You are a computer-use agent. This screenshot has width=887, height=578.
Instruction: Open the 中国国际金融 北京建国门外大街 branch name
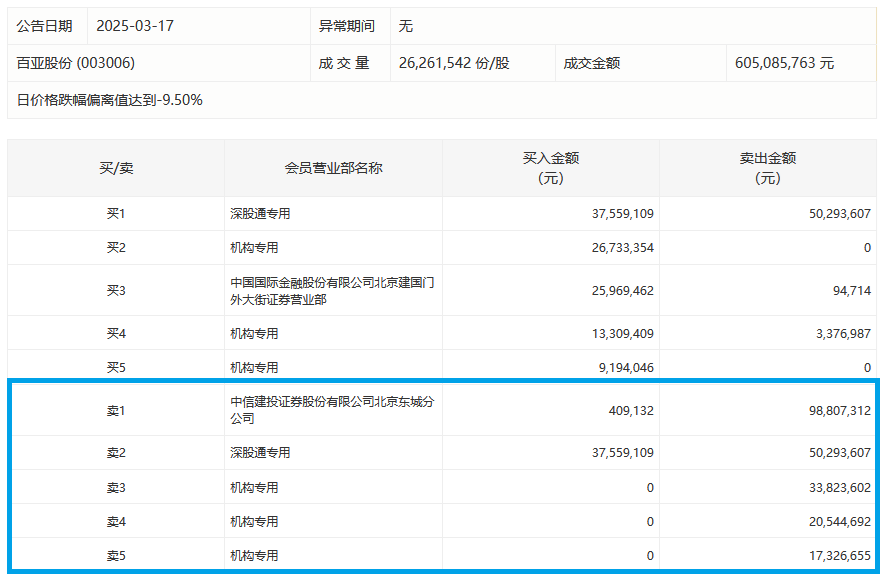(332, 291)
